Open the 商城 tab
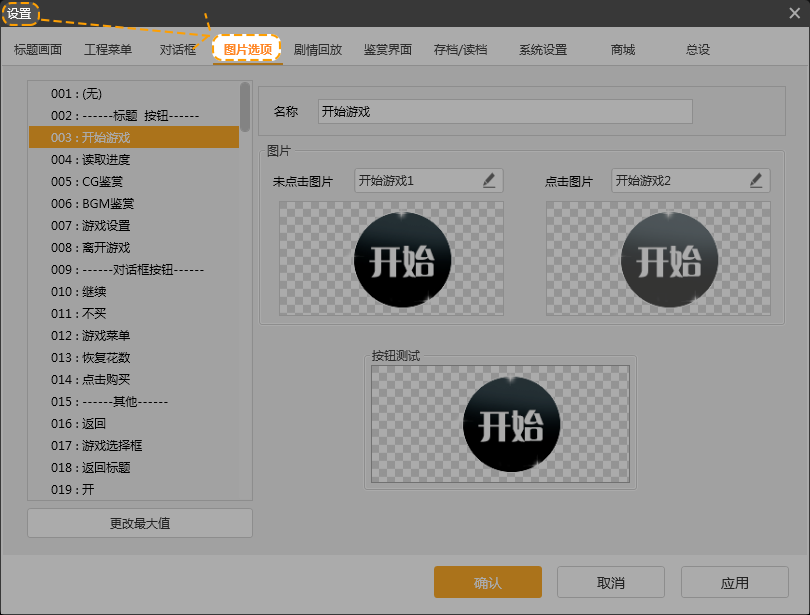This screenshot has width=810, height=615. [623, 47]
